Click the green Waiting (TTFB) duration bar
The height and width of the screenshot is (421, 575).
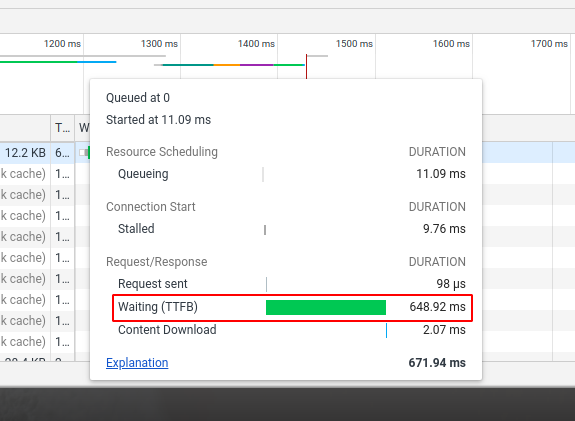(x=326, y=307)
